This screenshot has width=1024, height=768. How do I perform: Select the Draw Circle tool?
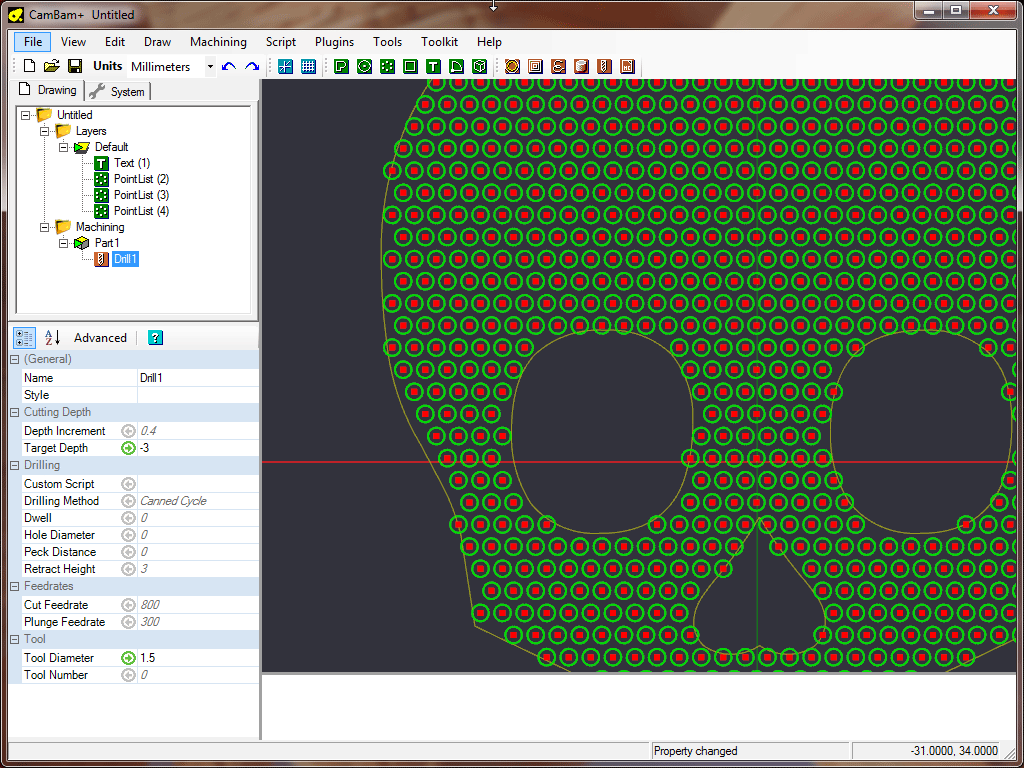pyautogui.click(x=364, y=66)
